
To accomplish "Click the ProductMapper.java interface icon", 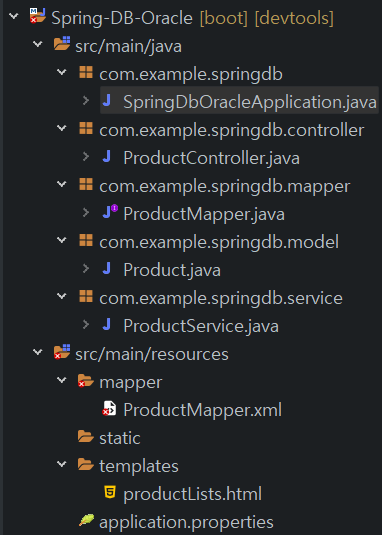I will click(110, 212).
